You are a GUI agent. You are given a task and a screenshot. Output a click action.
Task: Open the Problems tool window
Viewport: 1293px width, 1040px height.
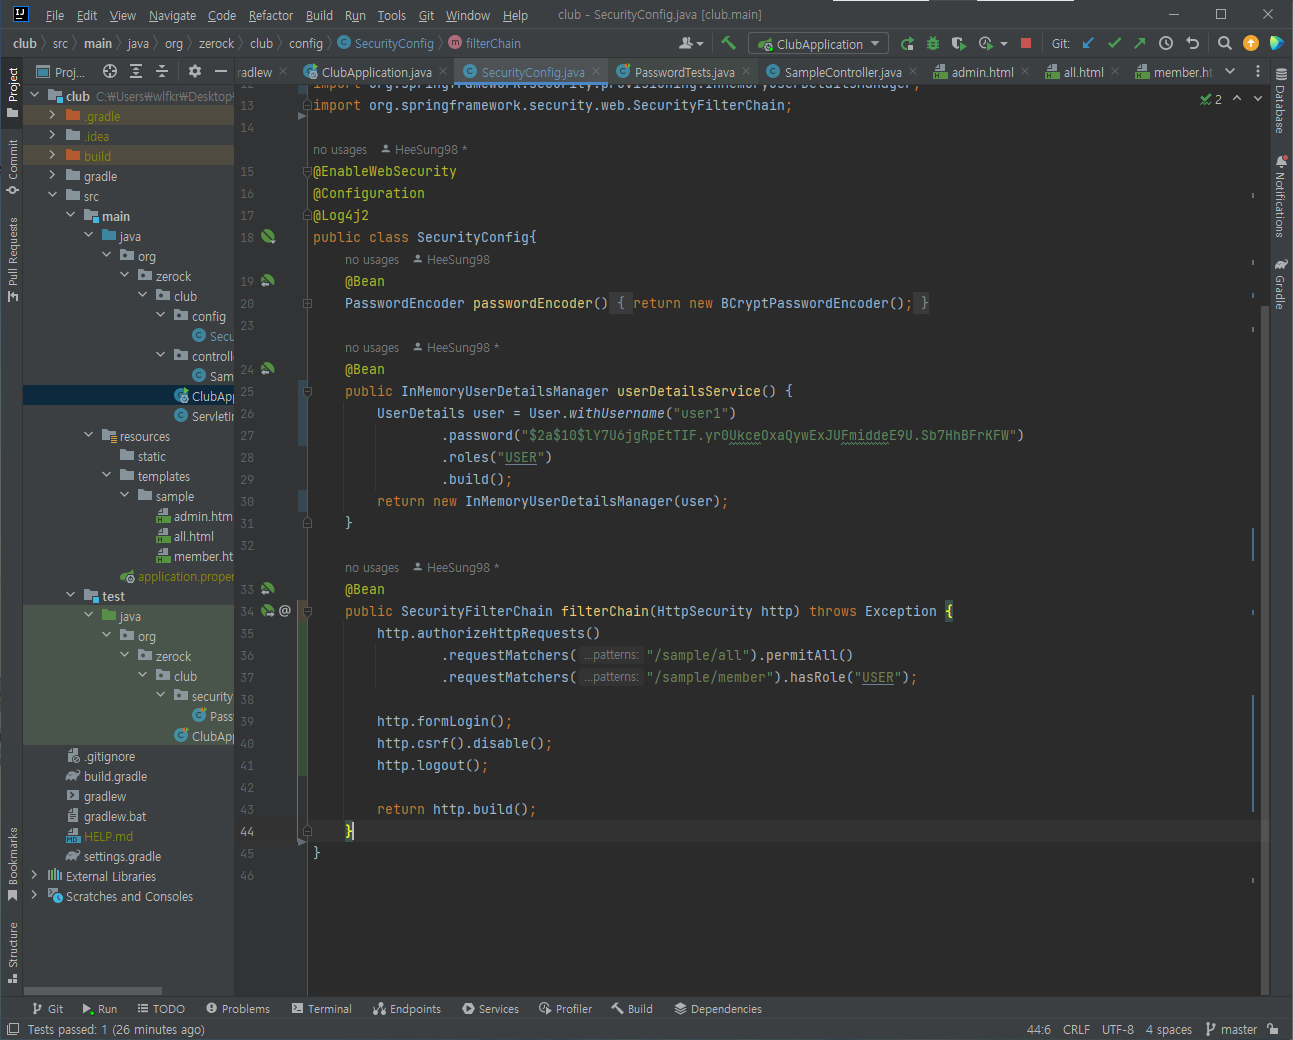[x=238, y=1009]
